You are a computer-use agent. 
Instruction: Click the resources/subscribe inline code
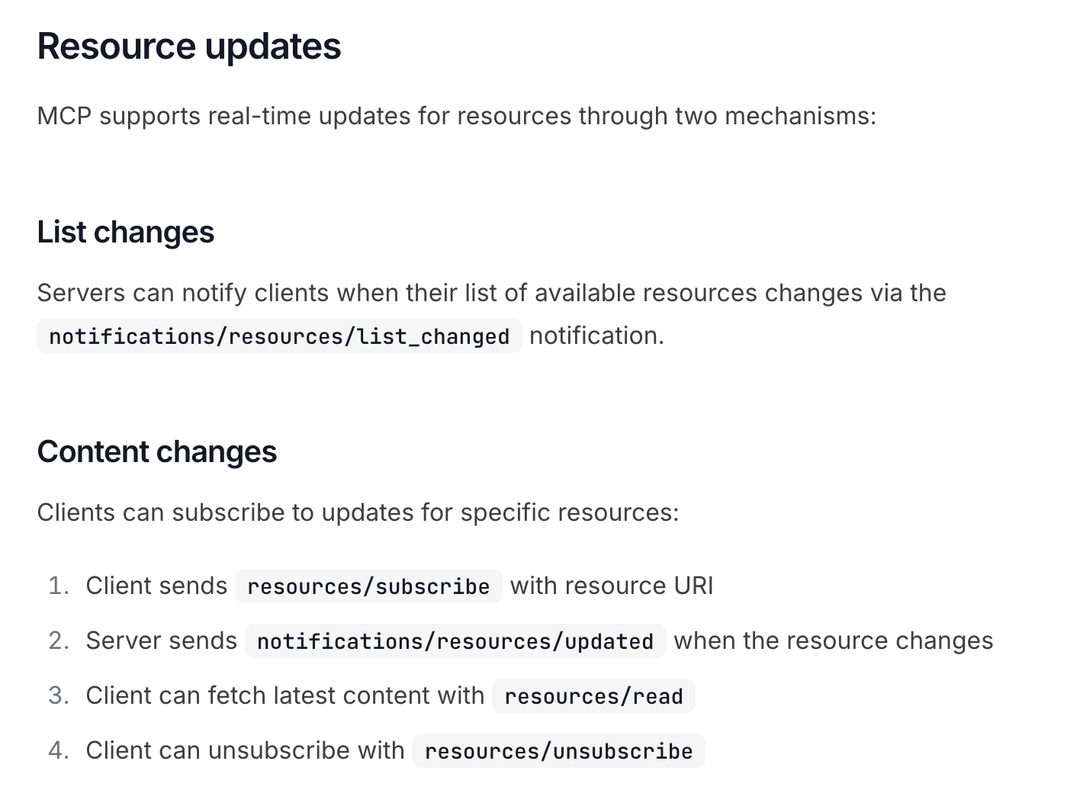pos(368,586)
